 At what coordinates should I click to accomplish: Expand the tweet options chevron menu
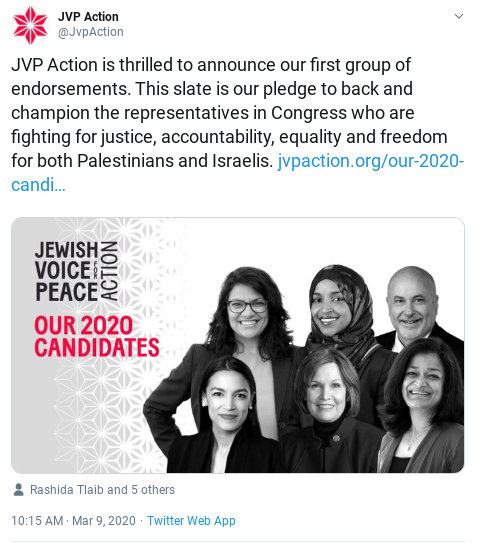[x=459, y=16]
